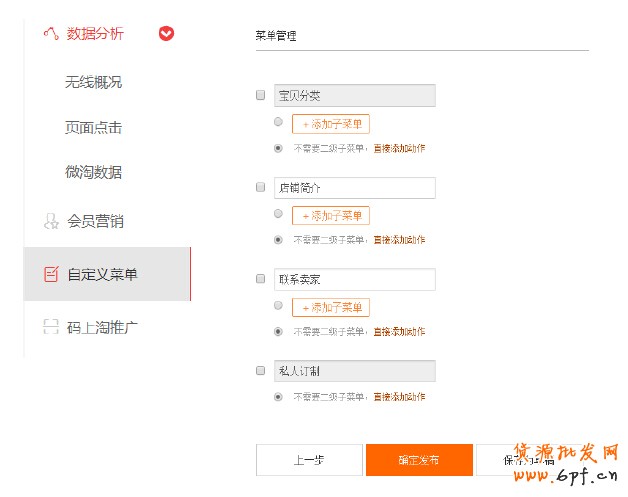Go to 微淘数据 page
Image resolution: width=628 pixels, height=497 pixels.
(93, 172)
